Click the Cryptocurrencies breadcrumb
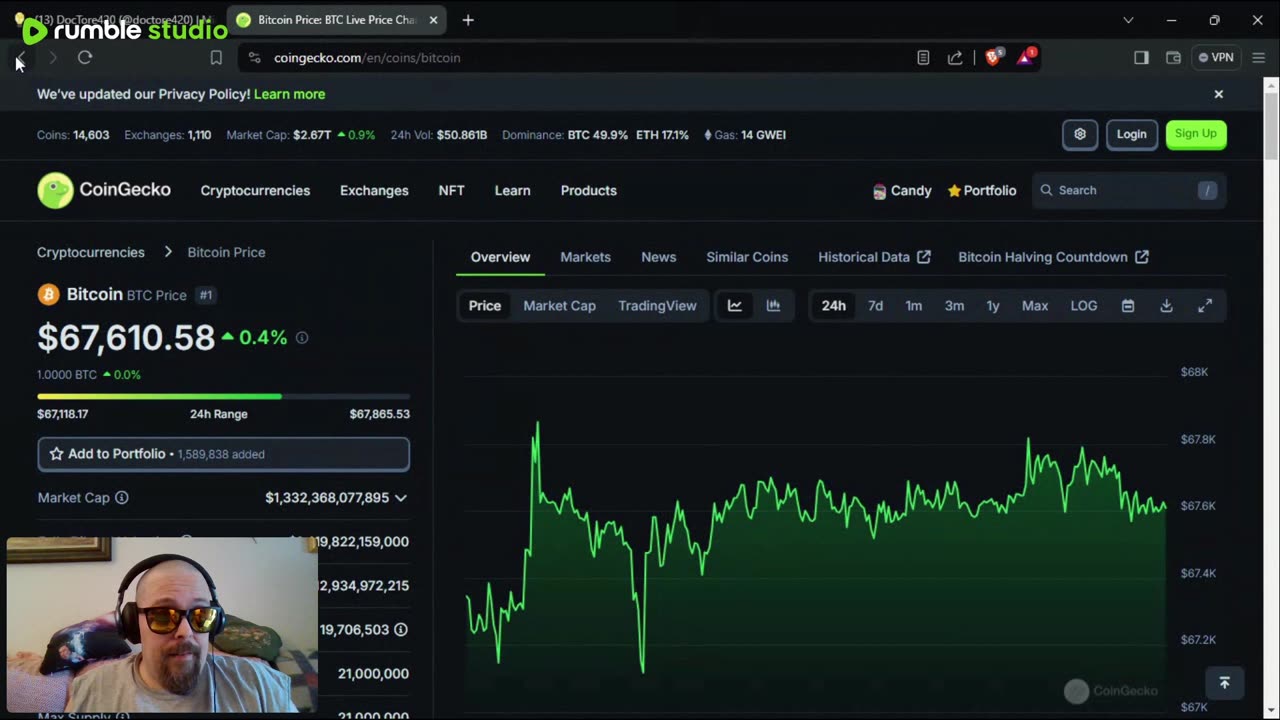The width and height of the screenshot is (1280, 720). pos(91,252)
